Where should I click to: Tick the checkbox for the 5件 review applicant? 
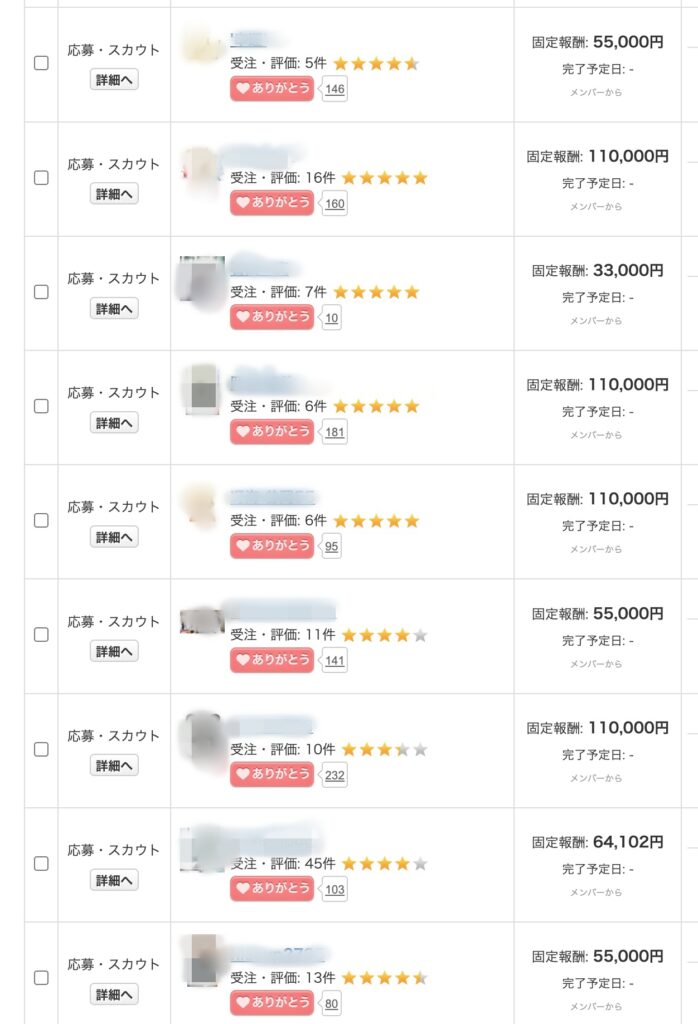point(41,63)
